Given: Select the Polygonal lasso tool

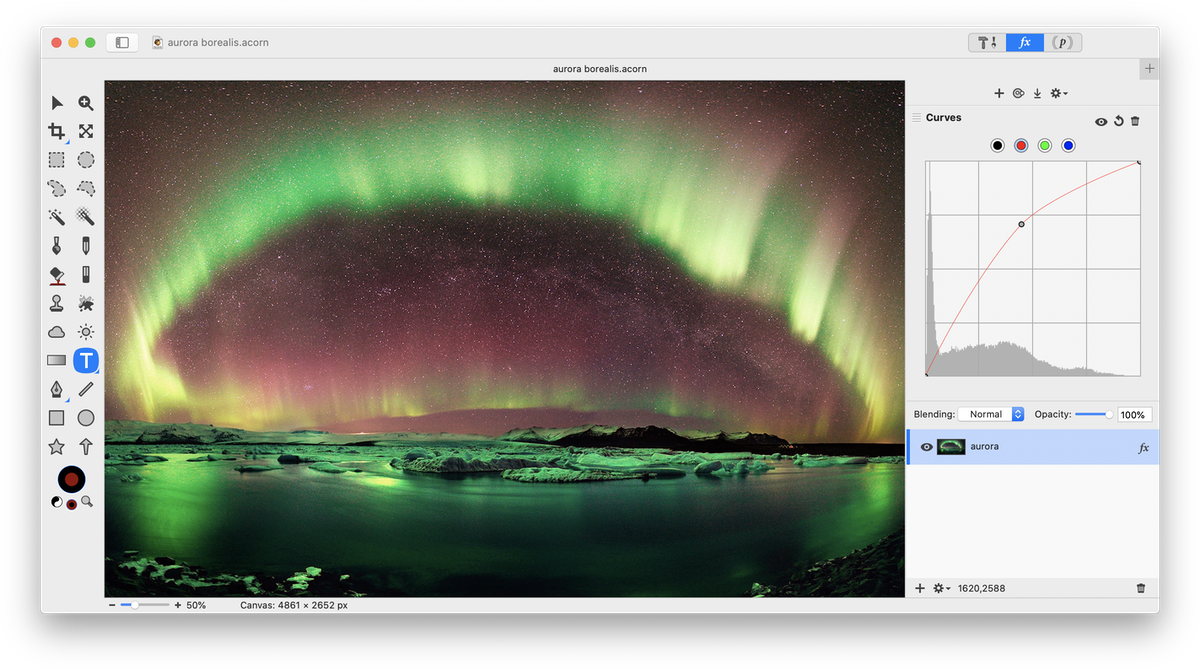Looking at the screenshot, I should (86, 188).
